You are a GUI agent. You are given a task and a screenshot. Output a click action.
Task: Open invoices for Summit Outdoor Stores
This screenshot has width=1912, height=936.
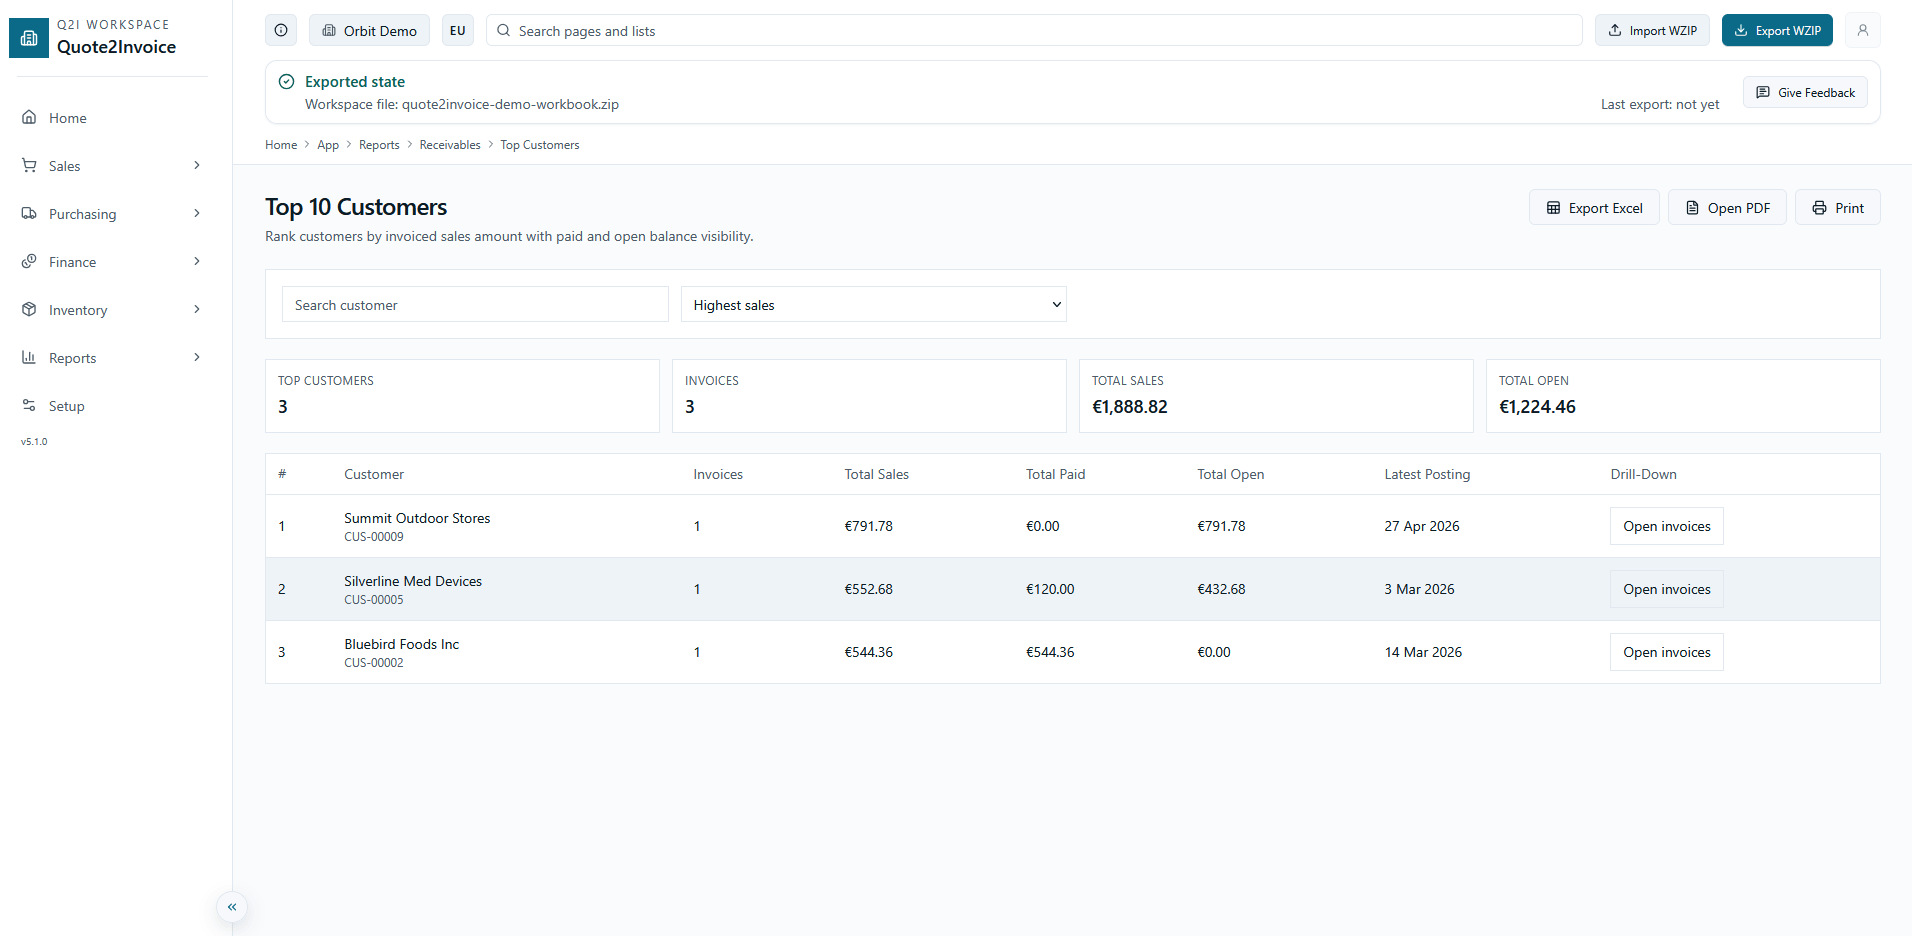[x=1666, y=526]
